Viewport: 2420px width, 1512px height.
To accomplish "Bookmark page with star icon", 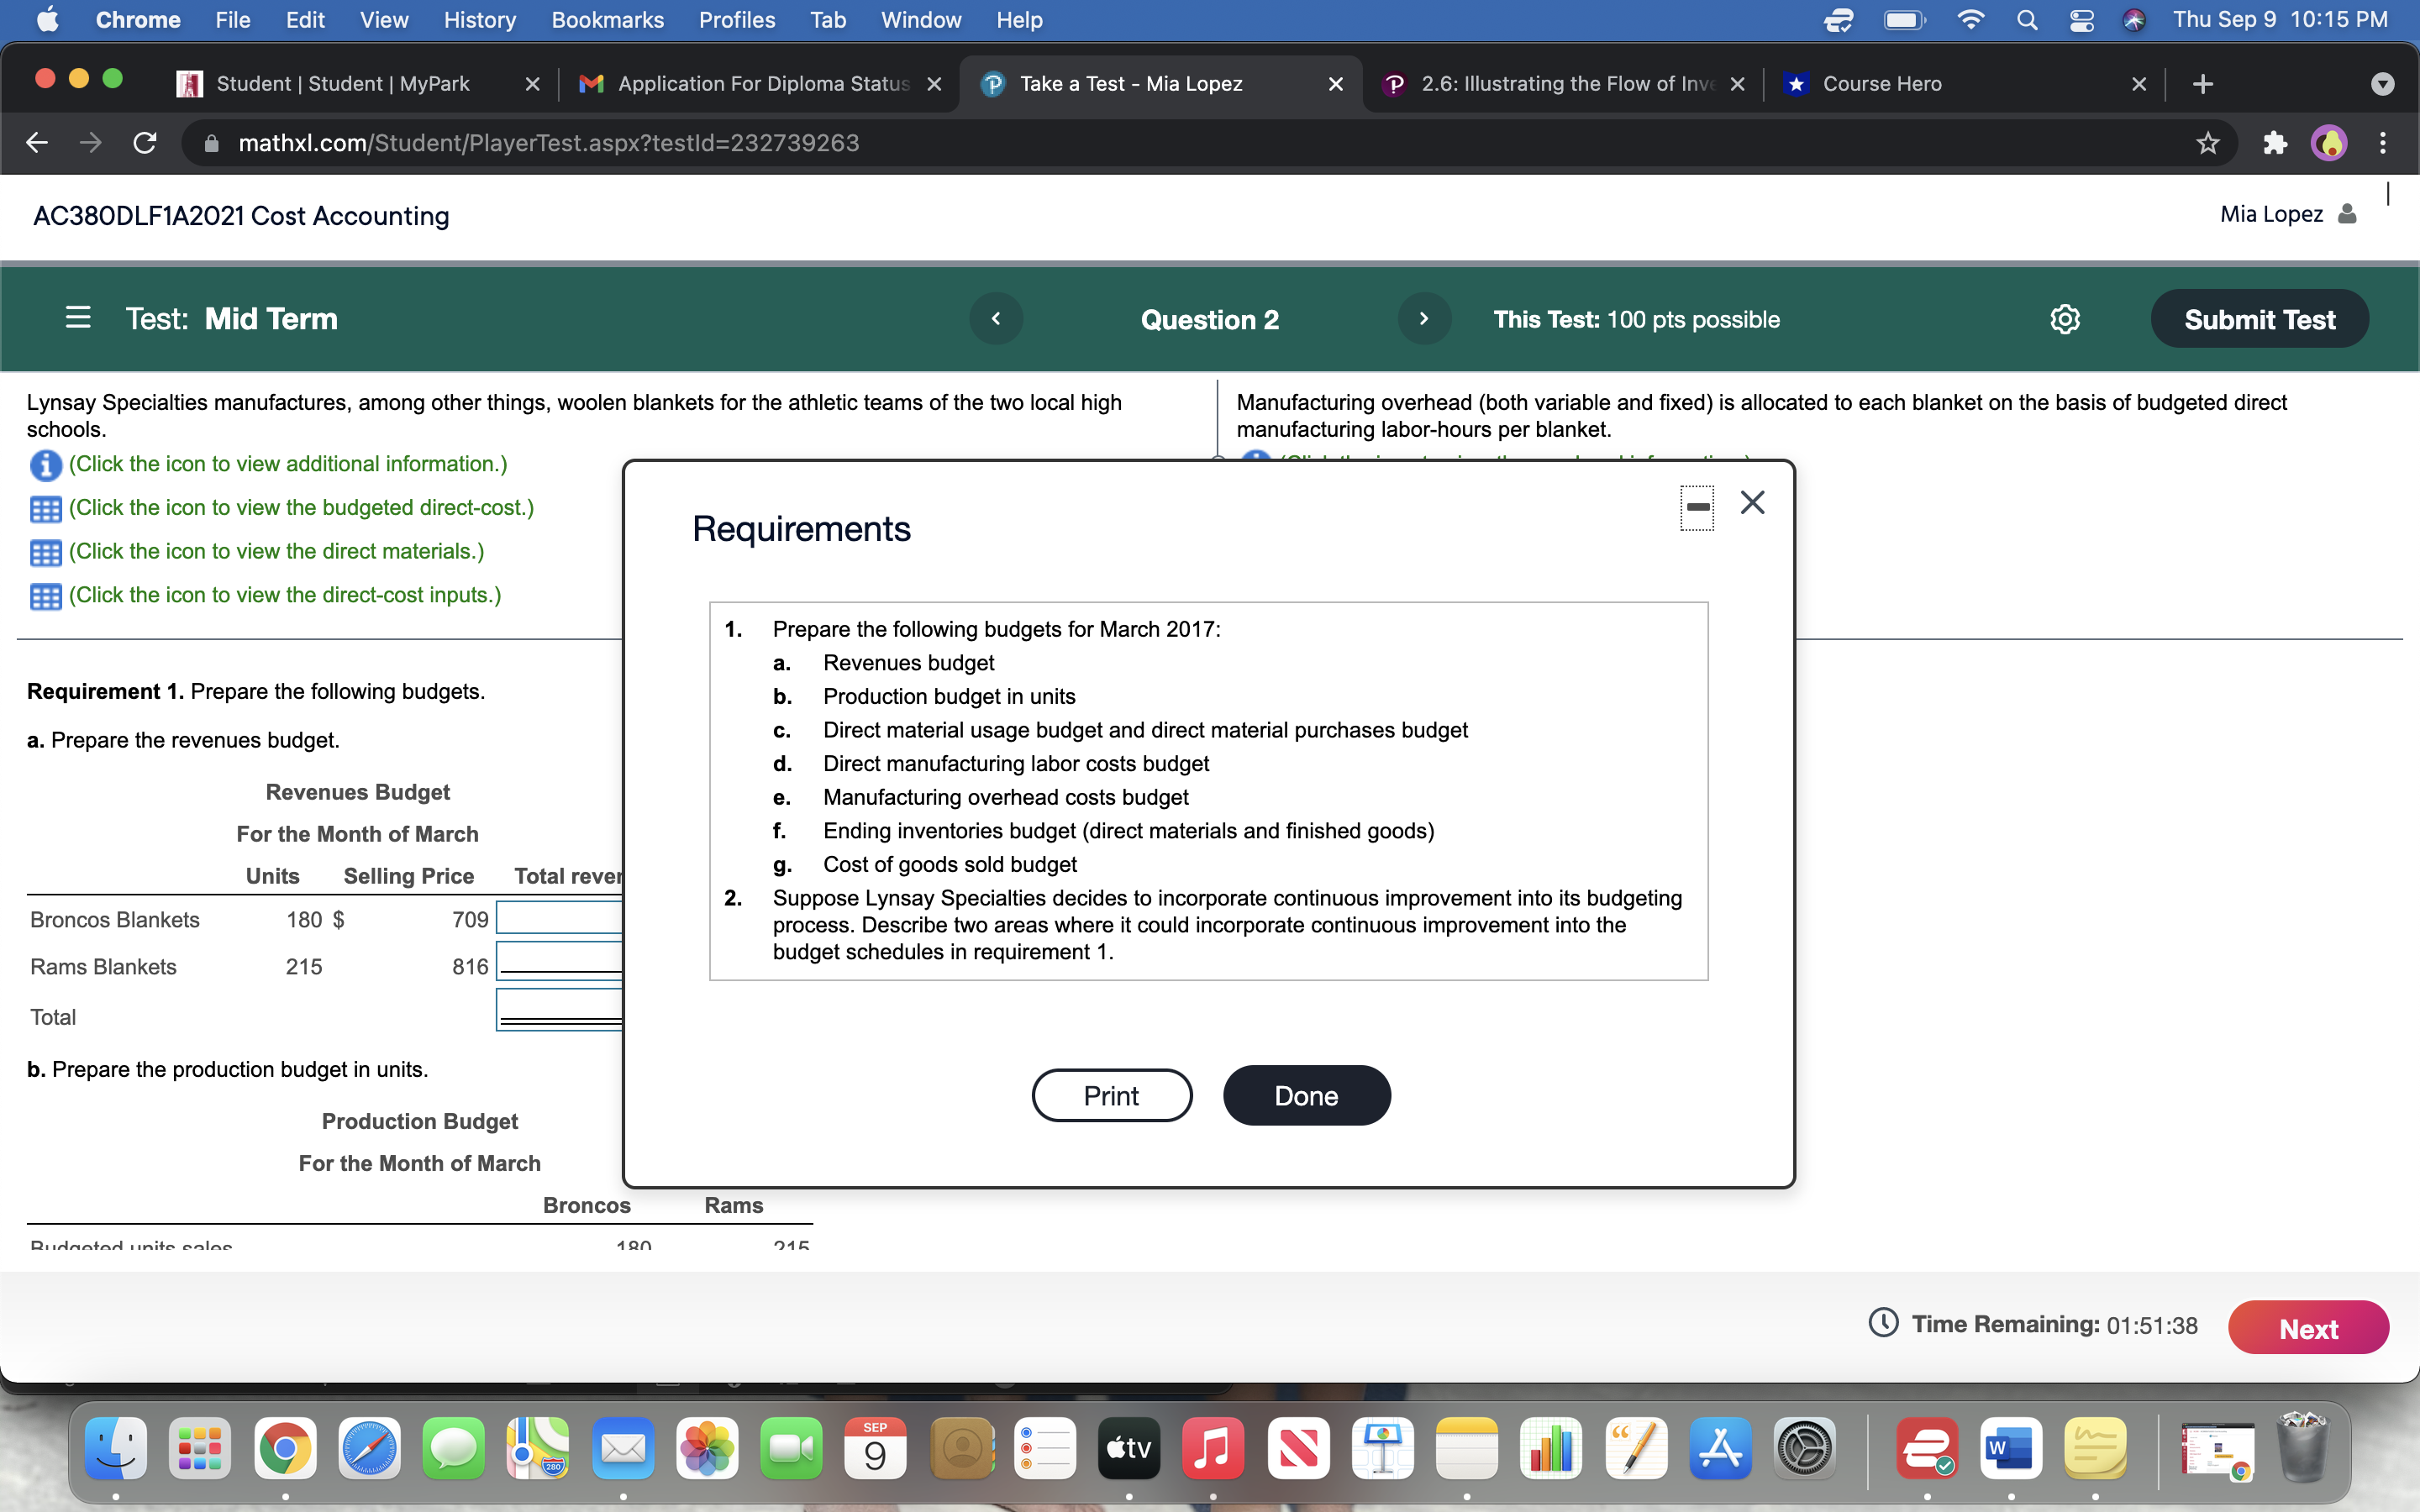I will (x=2208, y=143).
